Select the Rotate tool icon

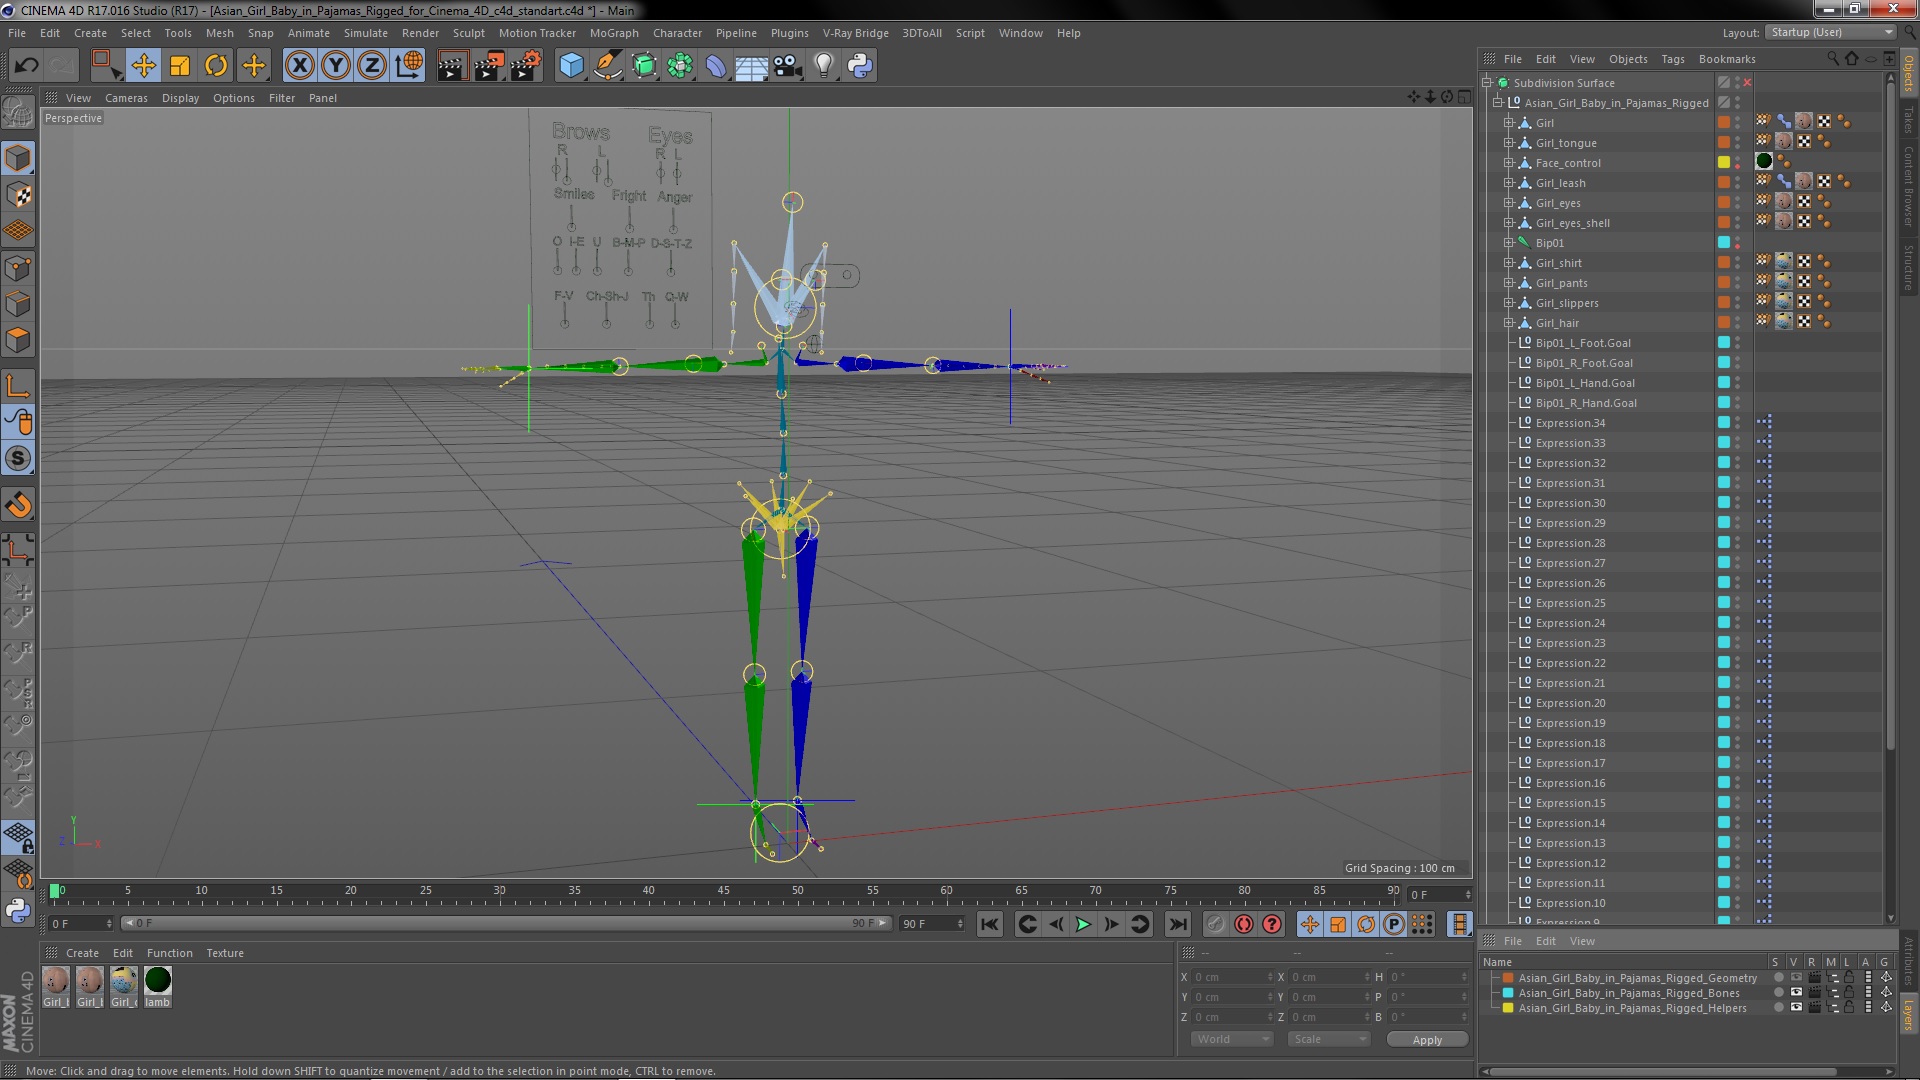(216, 66)
